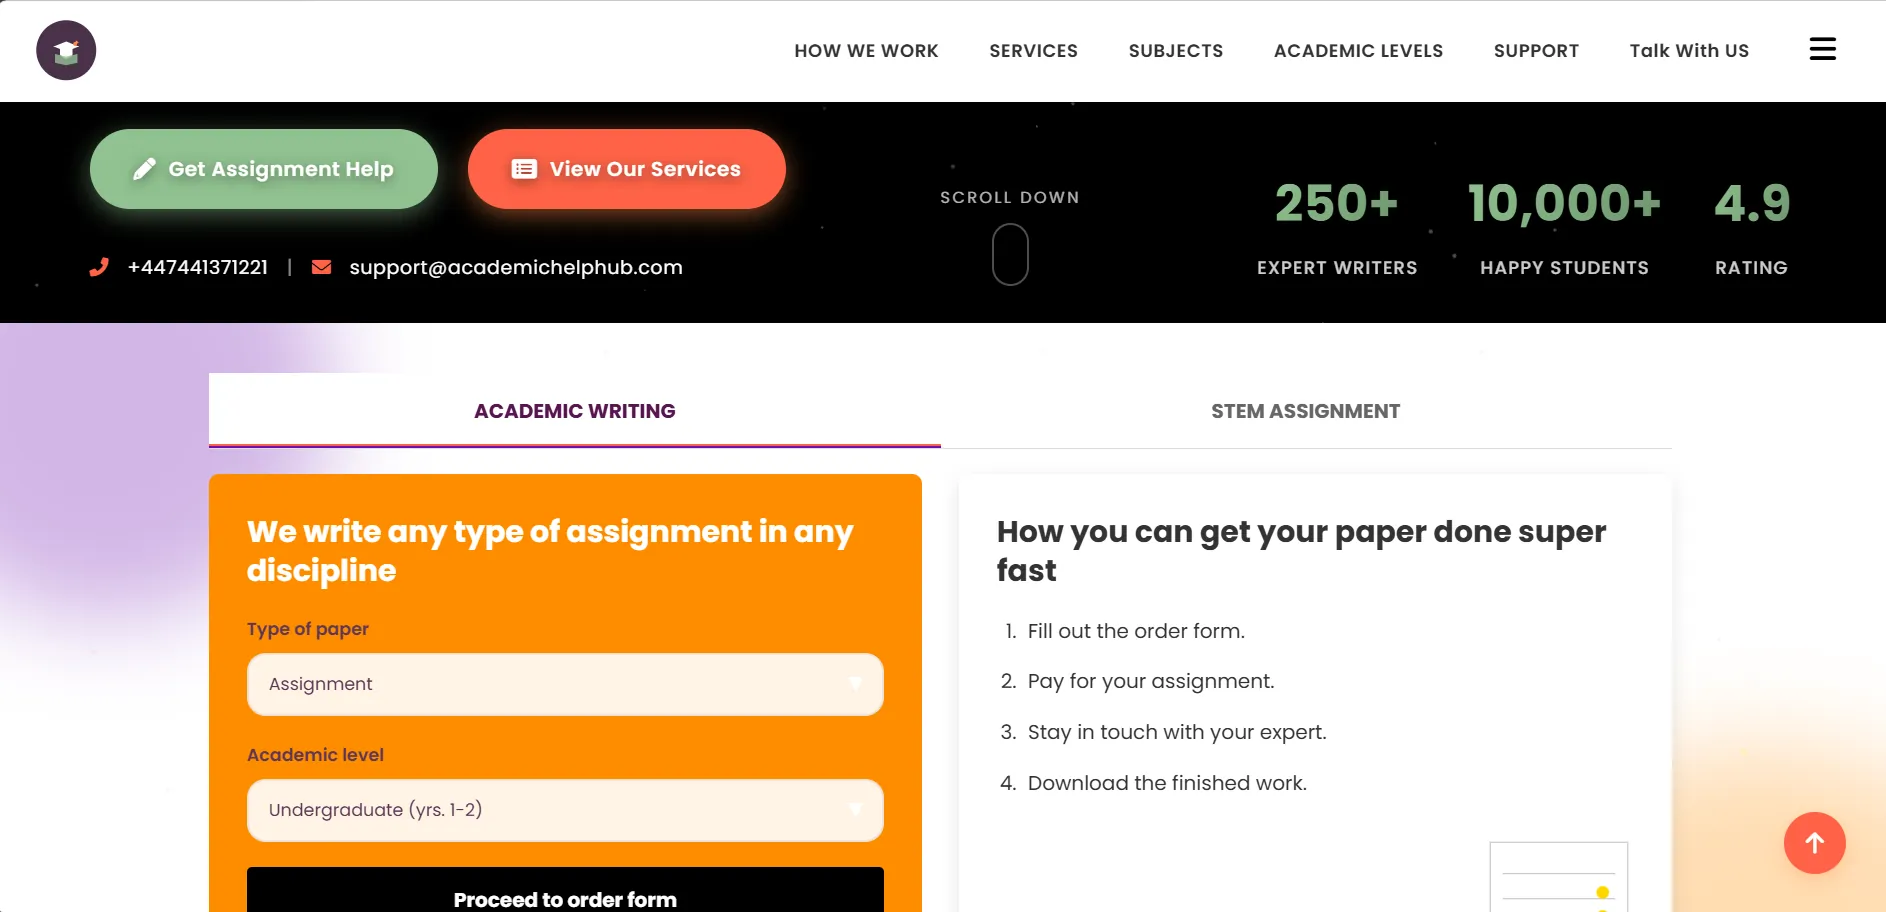The image size is (1886, 912).
Task: Click 'Fill out the order form.' step
Action: (x=1136, y=631)
